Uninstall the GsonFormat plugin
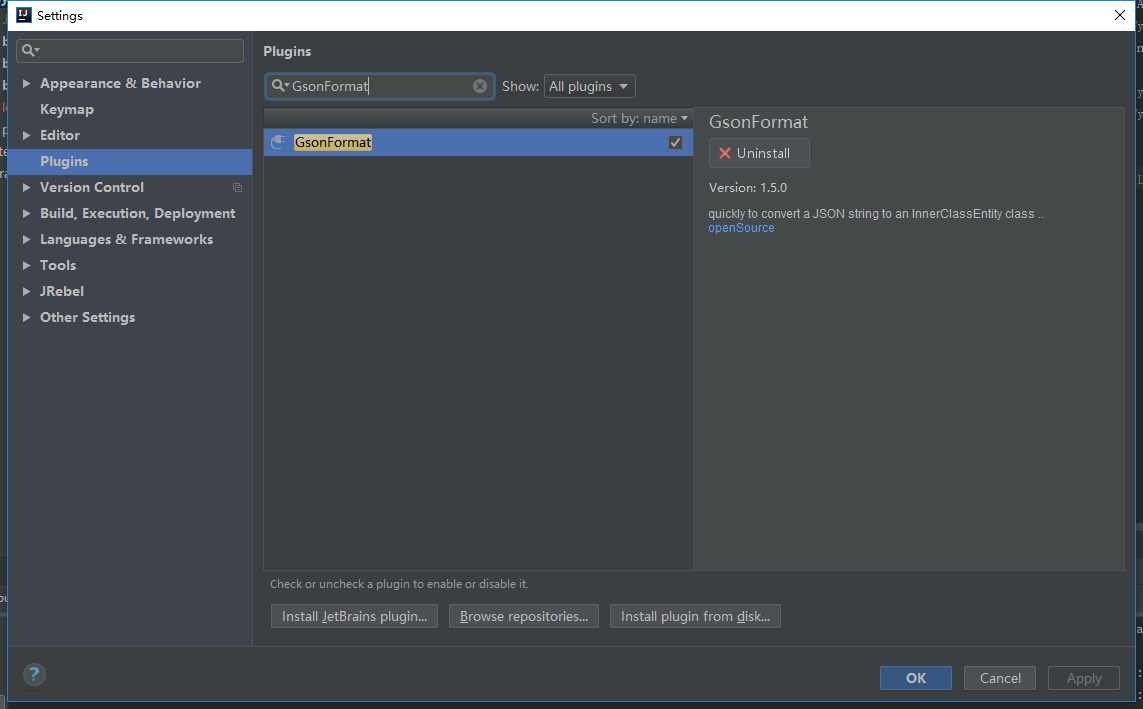This screenshot has height=709, width=1143. (759, 153)
